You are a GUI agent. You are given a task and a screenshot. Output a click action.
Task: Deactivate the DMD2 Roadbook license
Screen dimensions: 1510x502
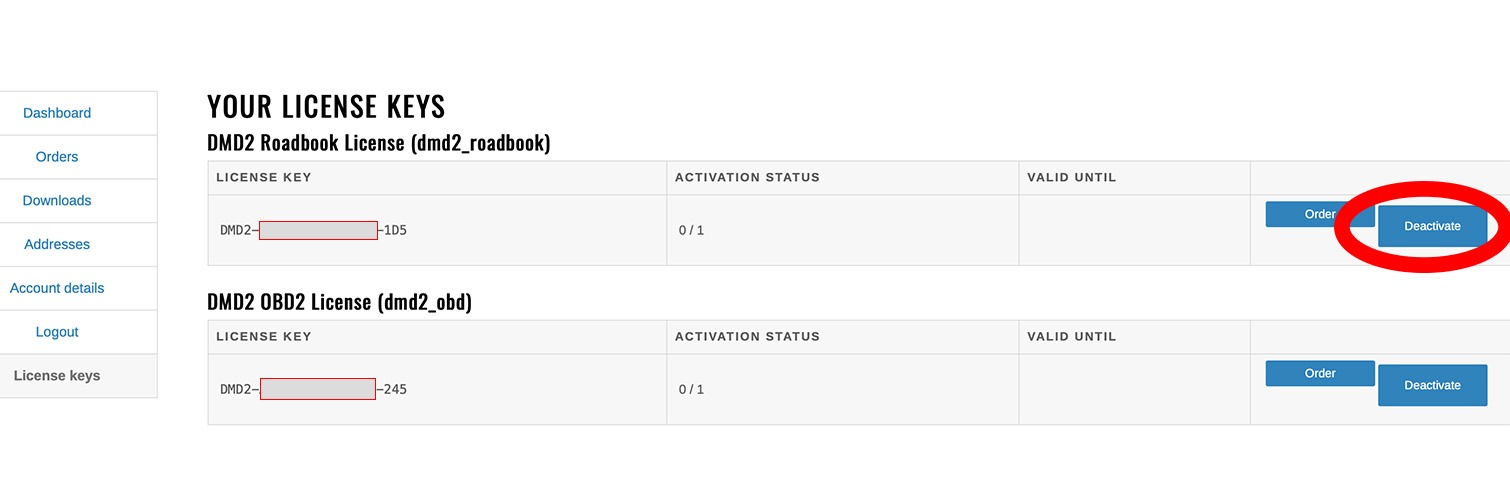[1432, 226]
